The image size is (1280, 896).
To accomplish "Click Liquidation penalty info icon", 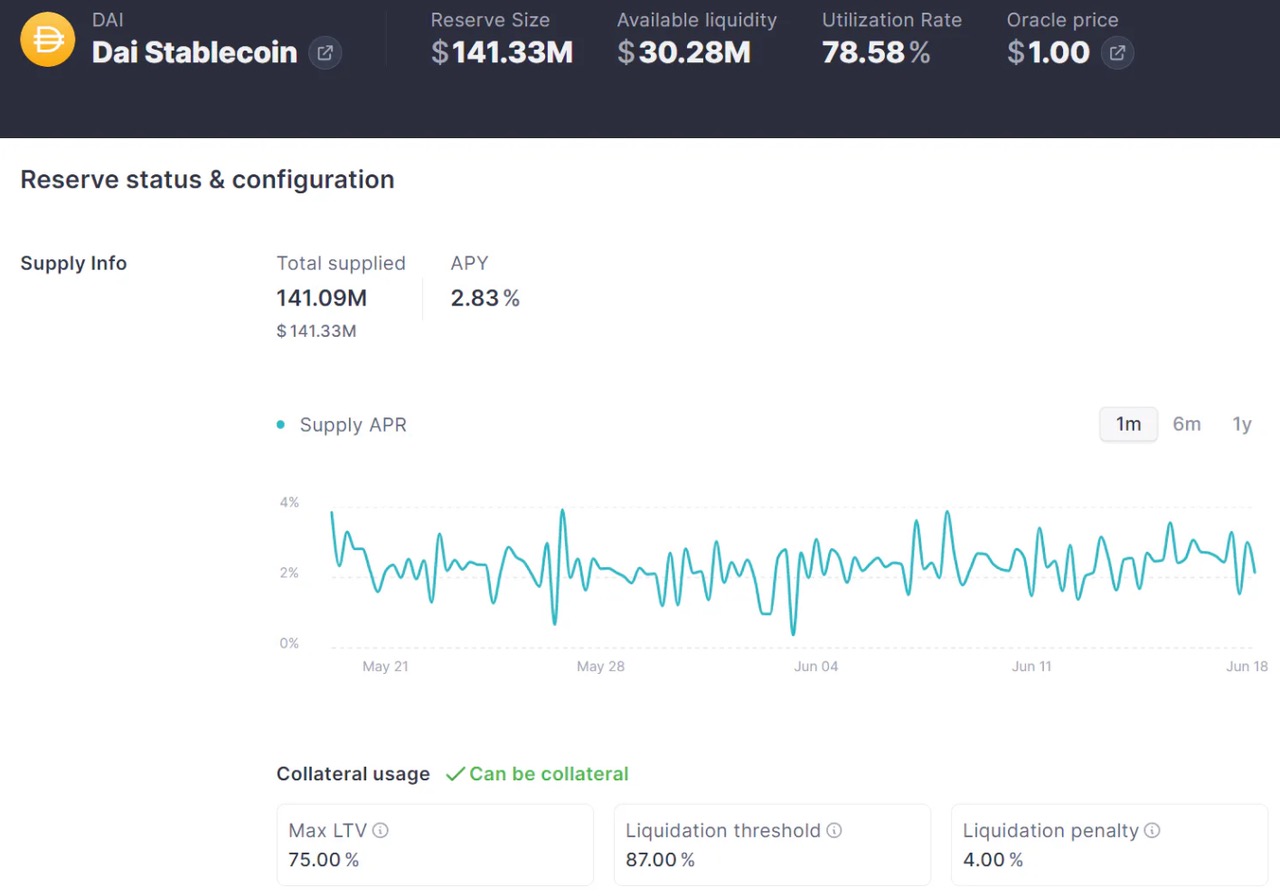I will click(x=1152, y=830).
